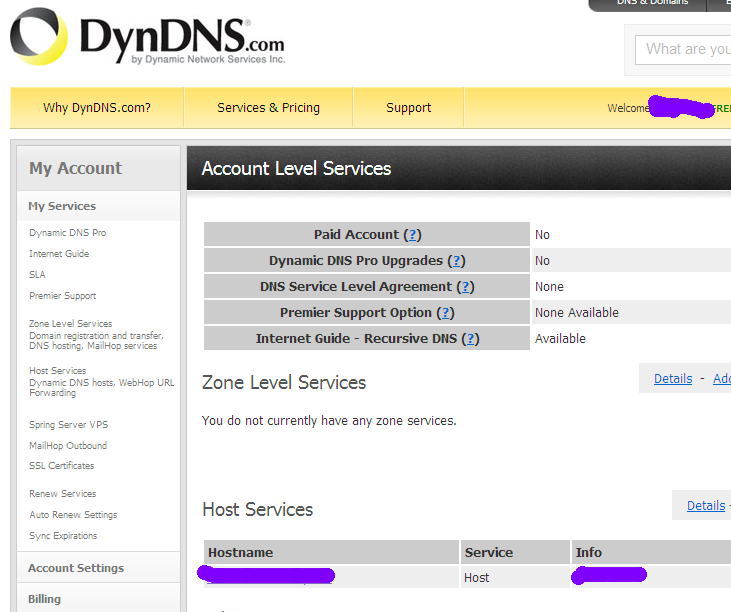The width and height of the screenshot is (731, 612).
Task: Expand Billing sidebar section
Action: click(x=44, y=599)
